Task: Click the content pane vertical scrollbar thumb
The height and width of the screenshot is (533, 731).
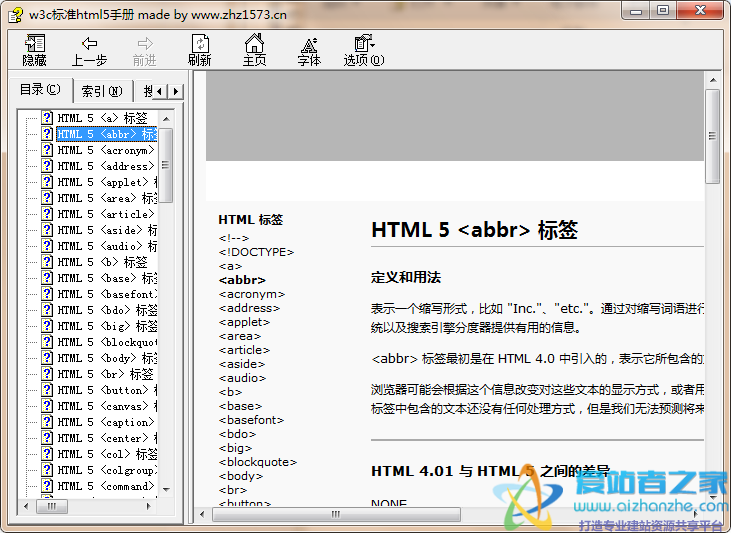Action: click(712, 136)
